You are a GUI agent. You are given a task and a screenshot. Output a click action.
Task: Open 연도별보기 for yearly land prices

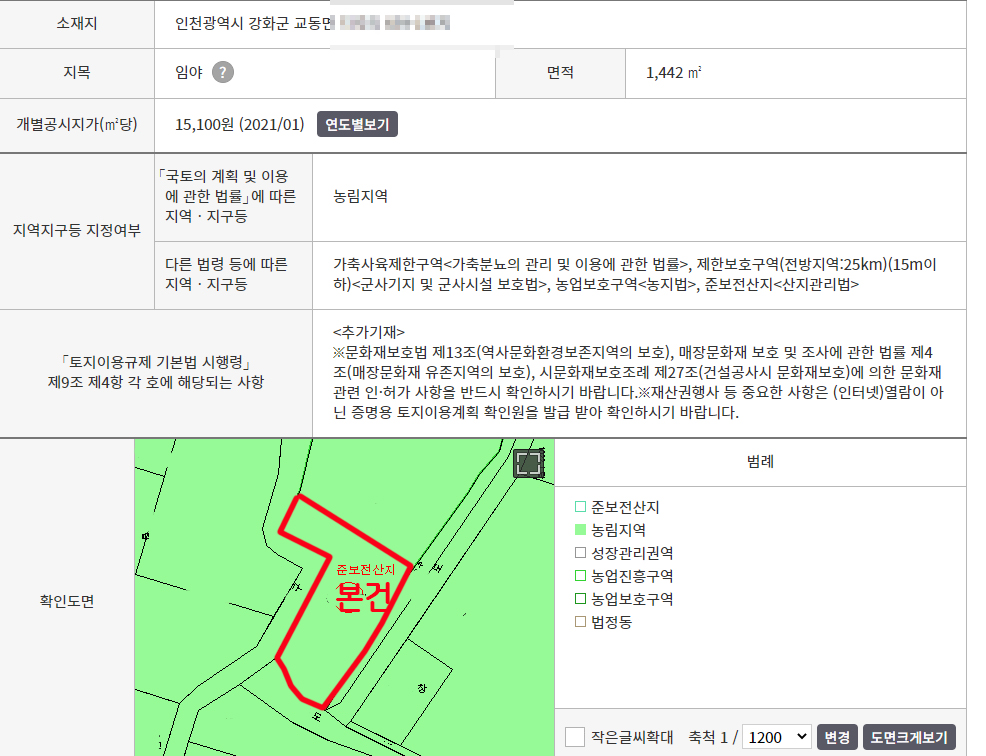358,125
